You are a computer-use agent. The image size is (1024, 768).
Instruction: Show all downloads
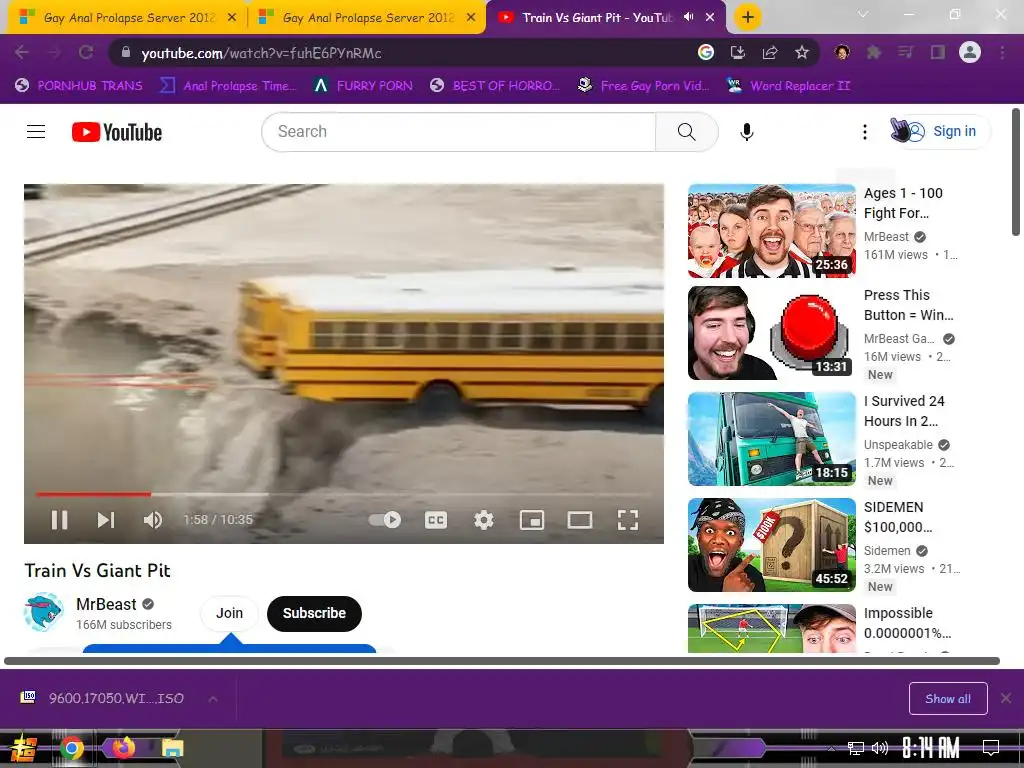tap(948, 699)
